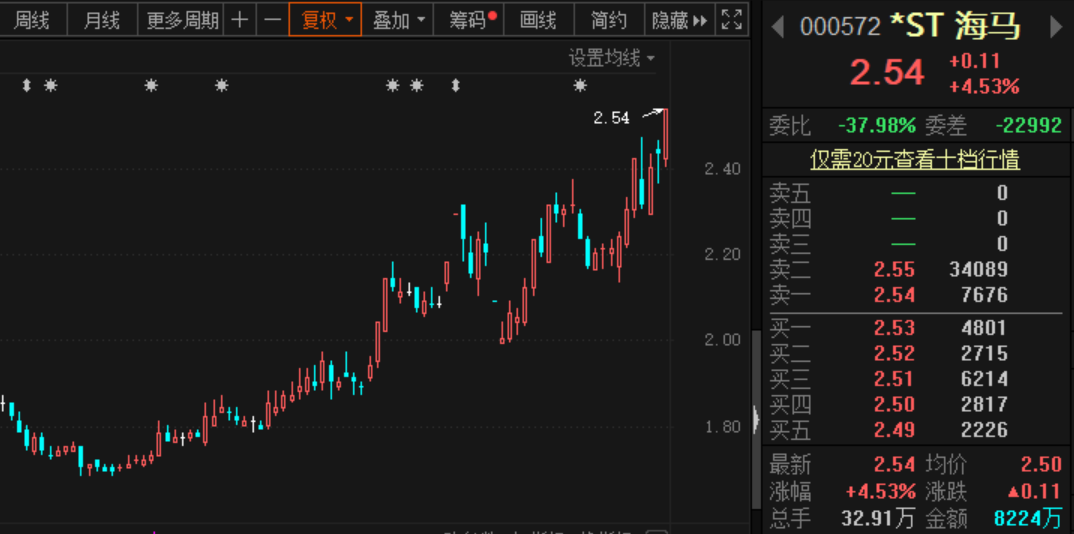
Task: Click the vertical panel divider handle
Action: click(756, 418)
